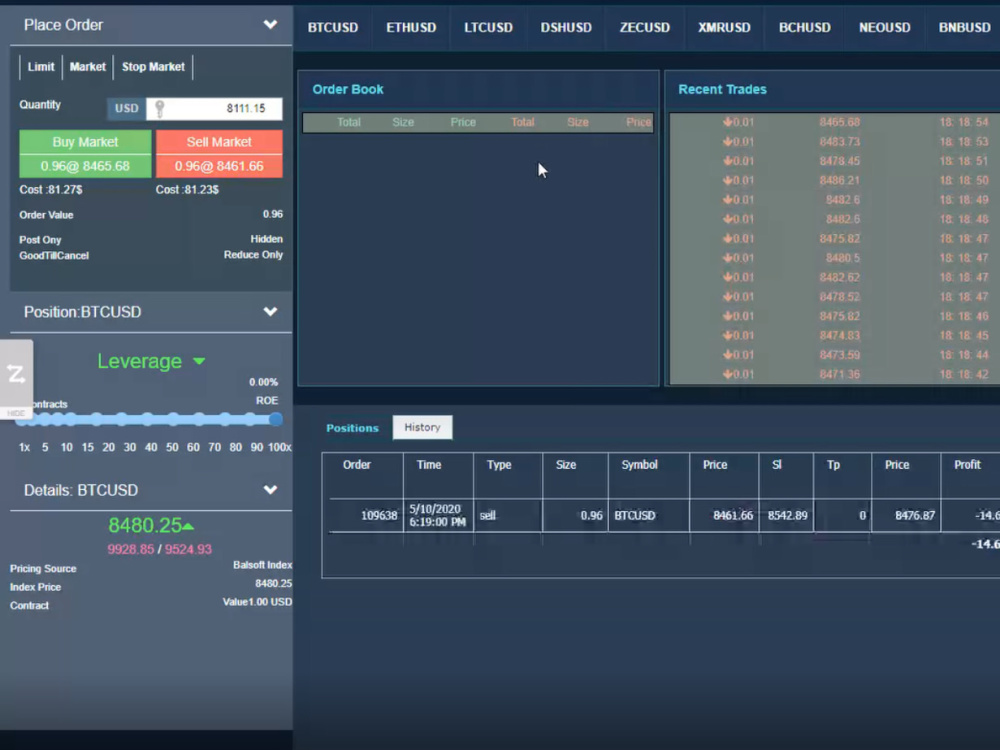Click the 9524.93 low price value

pyautogui.click(x=188, y=549)
